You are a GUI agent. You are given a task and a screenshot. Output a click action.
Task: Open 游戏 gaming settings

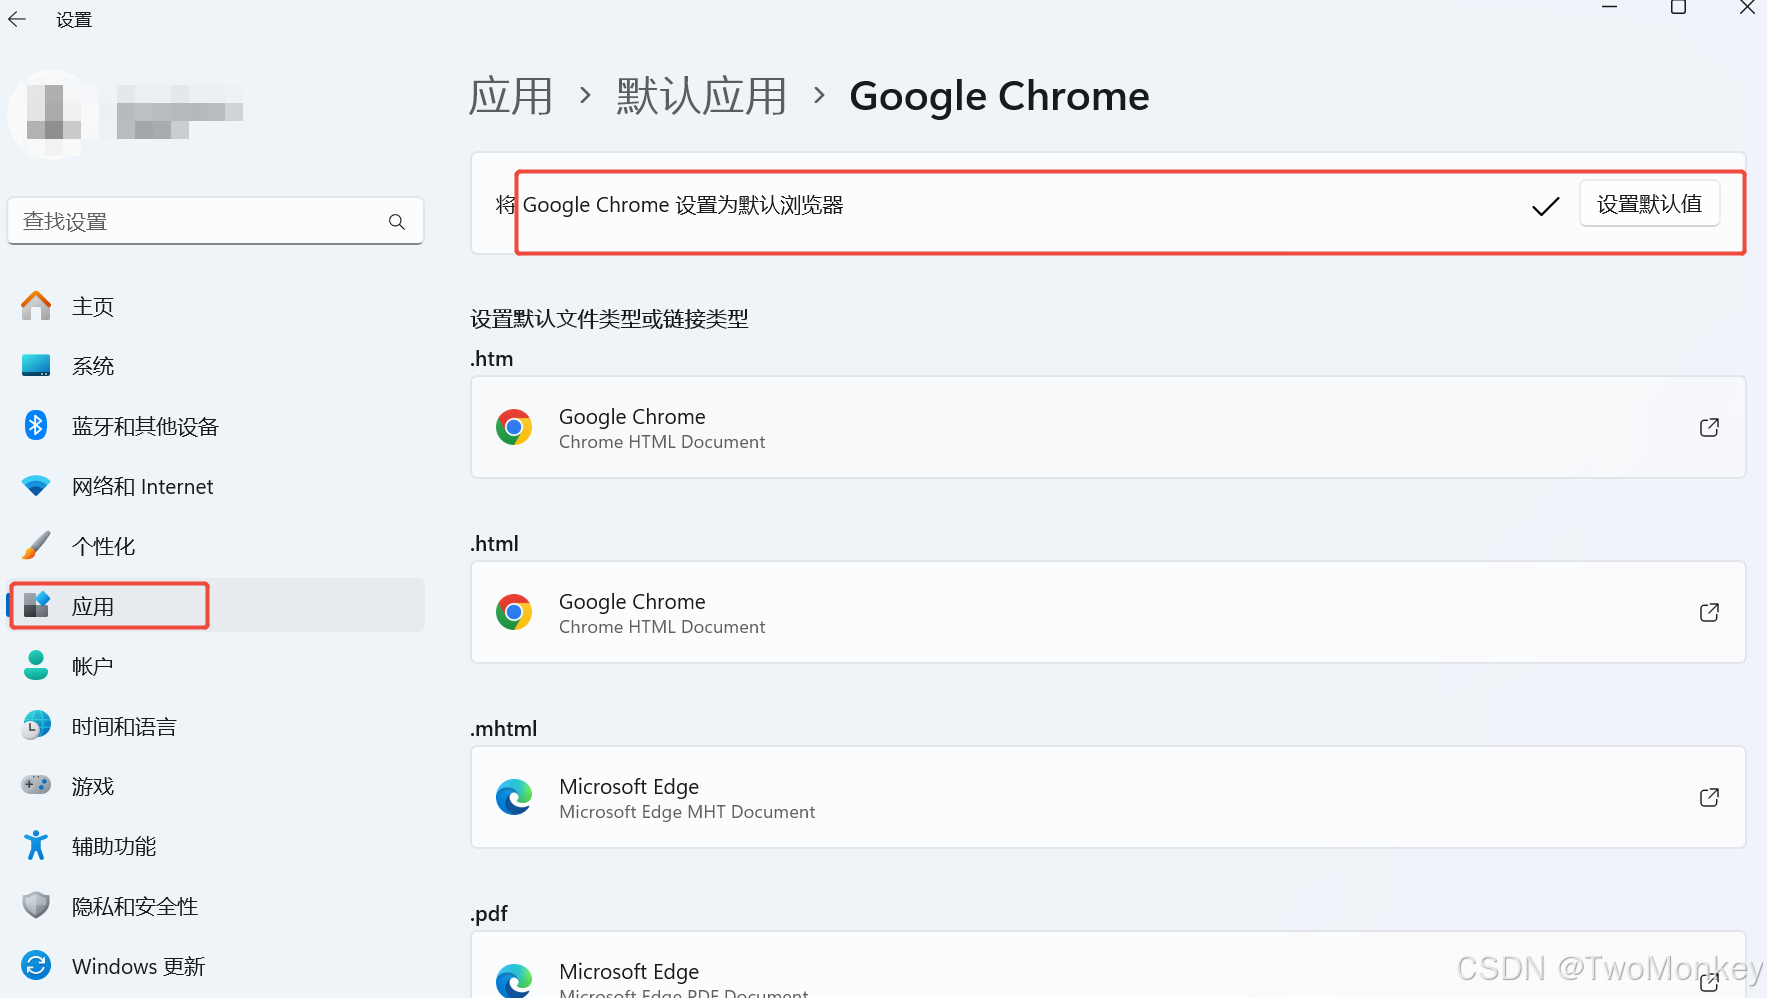click(216, 786)
